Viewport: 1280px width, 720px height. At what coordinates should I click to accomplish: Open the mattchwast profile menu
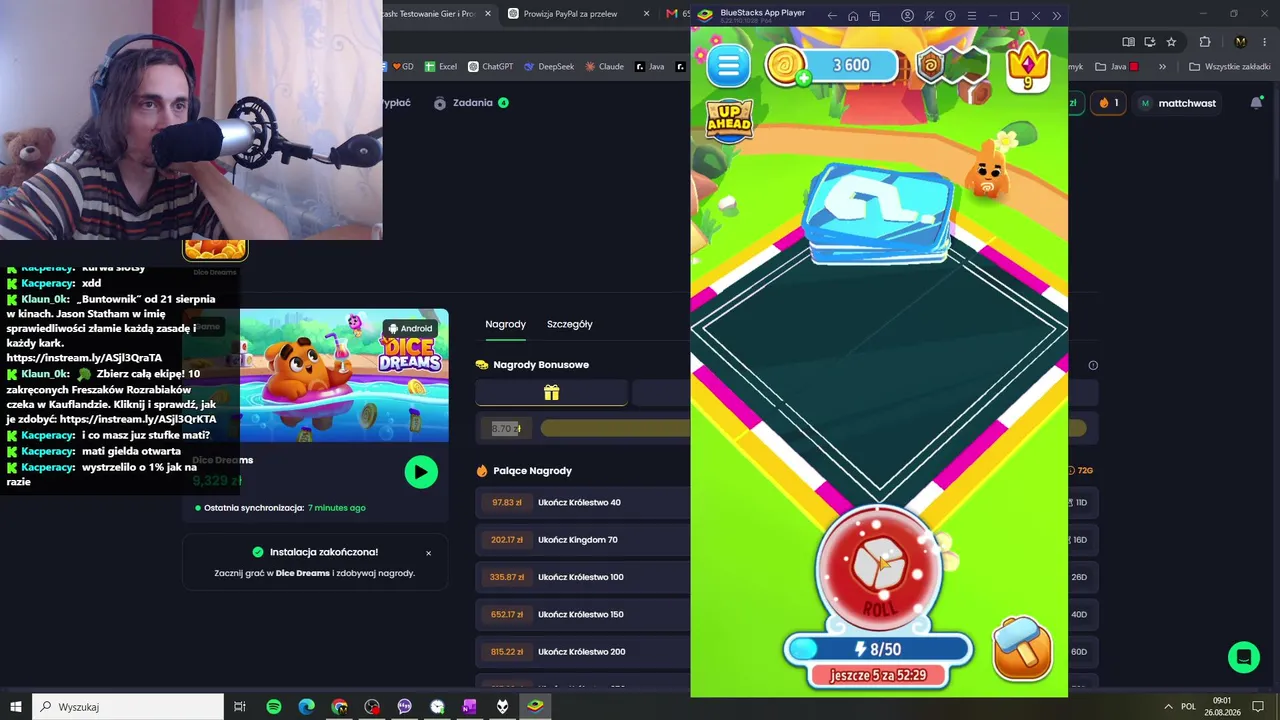coord(1178,103)
